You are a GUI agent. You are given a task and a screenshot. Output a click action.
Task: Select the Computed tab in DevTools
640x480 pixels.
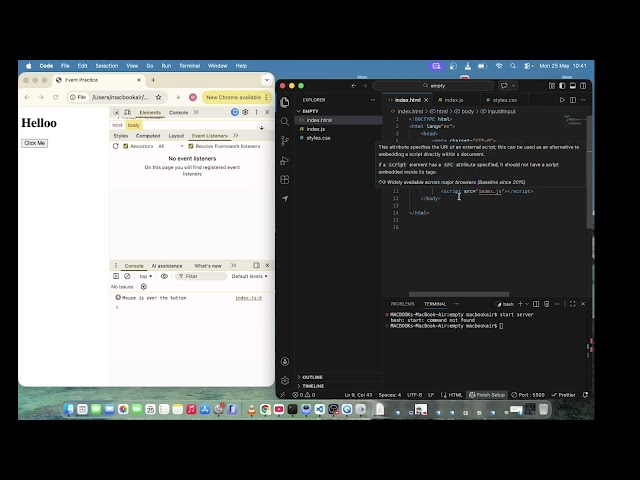[148, 136]
